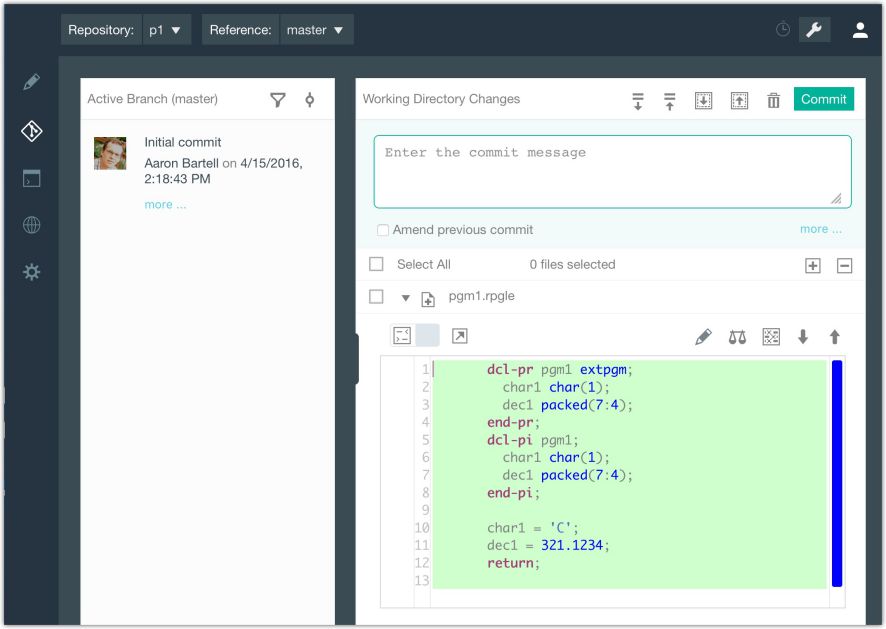886x629 pixels.
Task: Open the editor pencil icon in the sidebar
Action: click(x=32, y=82)
